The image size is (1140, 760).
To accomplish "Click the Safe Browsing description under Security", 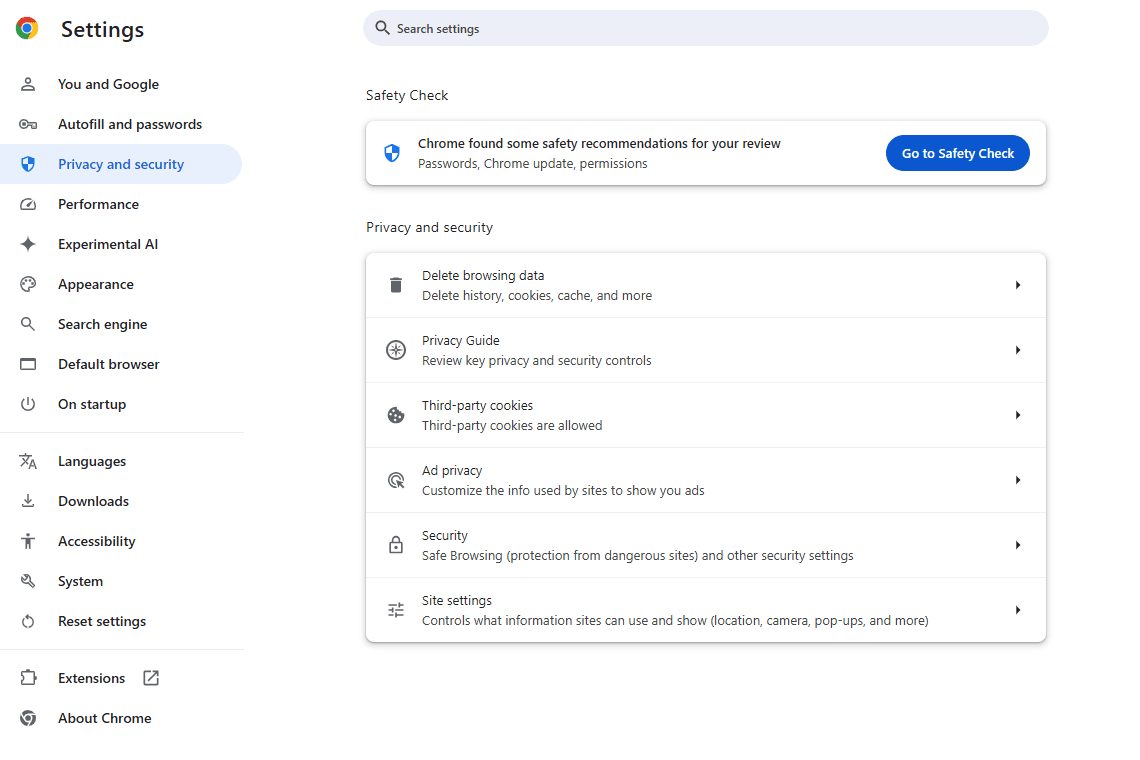I will (638, 556).
